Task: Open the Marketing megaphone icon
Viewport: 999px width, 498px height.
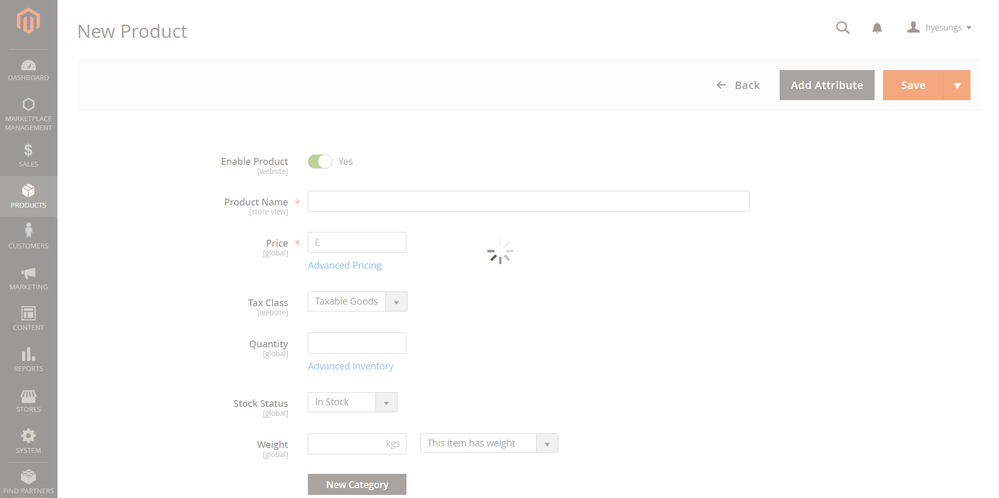Action: pos(28,278)
